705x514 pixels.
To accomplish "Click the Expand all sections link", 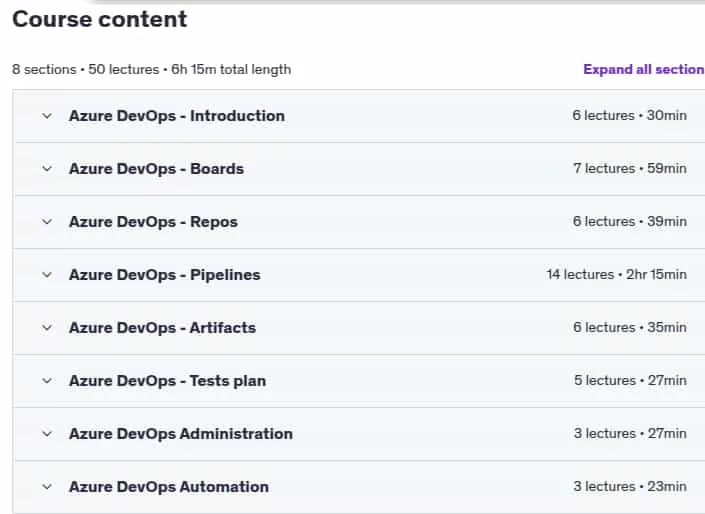I will (x=644, y=69).
